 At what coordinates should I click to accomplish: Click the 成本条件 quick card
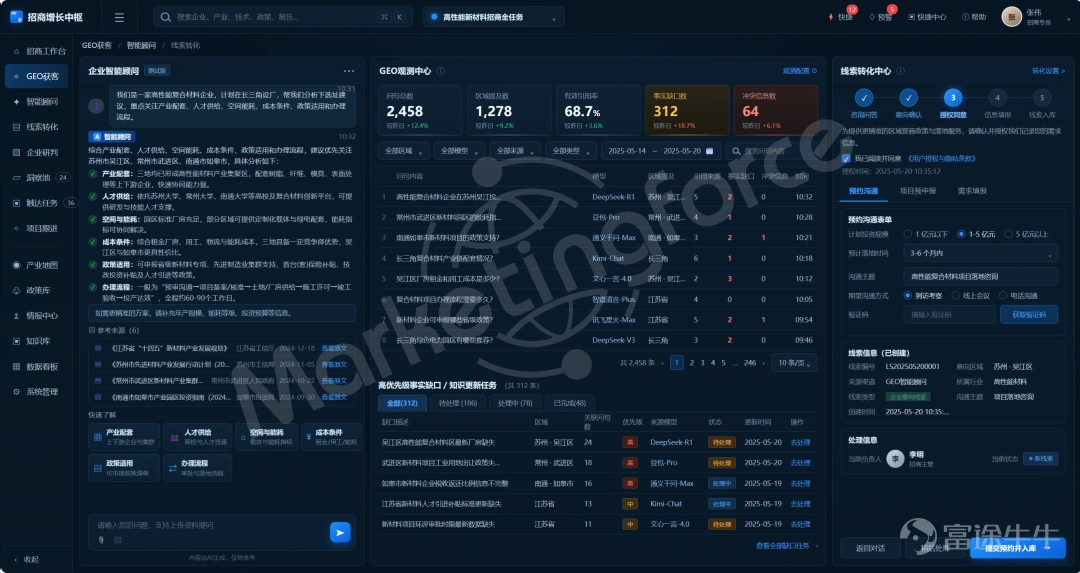[x=332, y=437]
